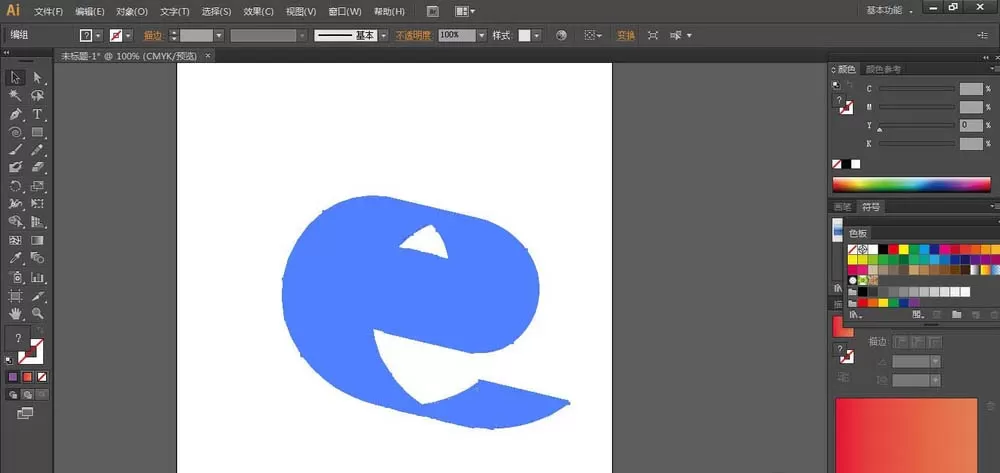This screenshot has width=1000, height=473.
Task: Click the Recolor Artwork wheel icon
Action: click(x=561, y=36)
